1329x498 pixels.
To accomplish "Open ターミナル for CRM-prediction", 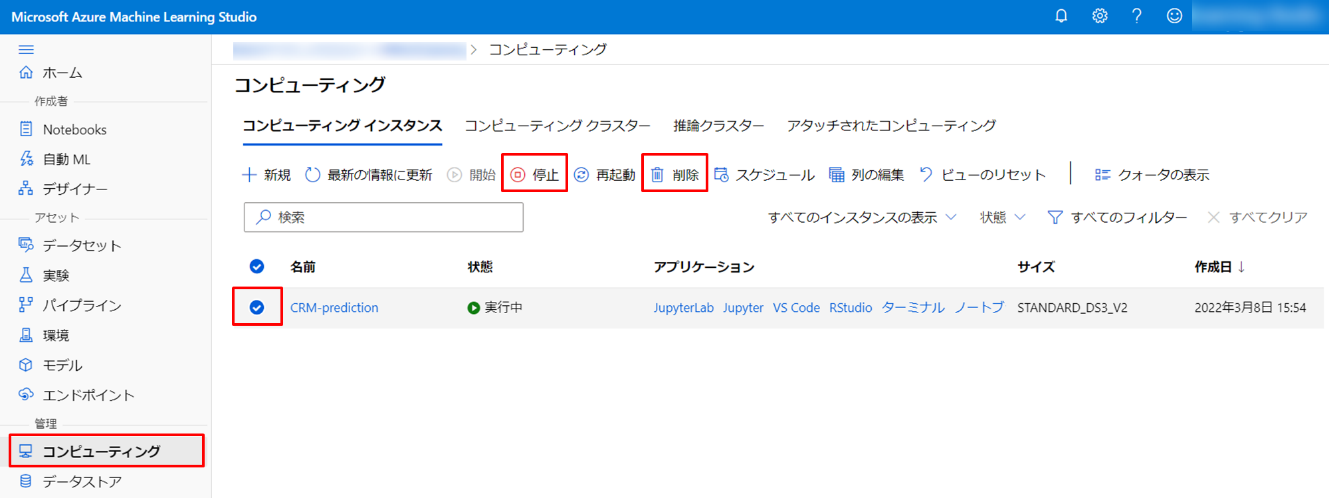I will (x=913, y=308).
